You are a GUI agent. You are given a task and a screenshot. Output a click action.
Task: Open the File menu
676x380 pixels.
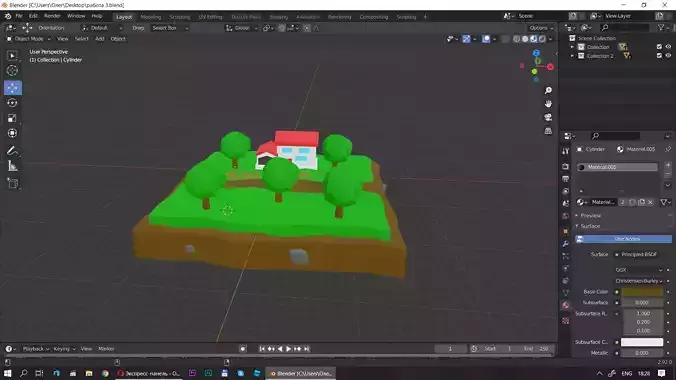click(19, 16)
